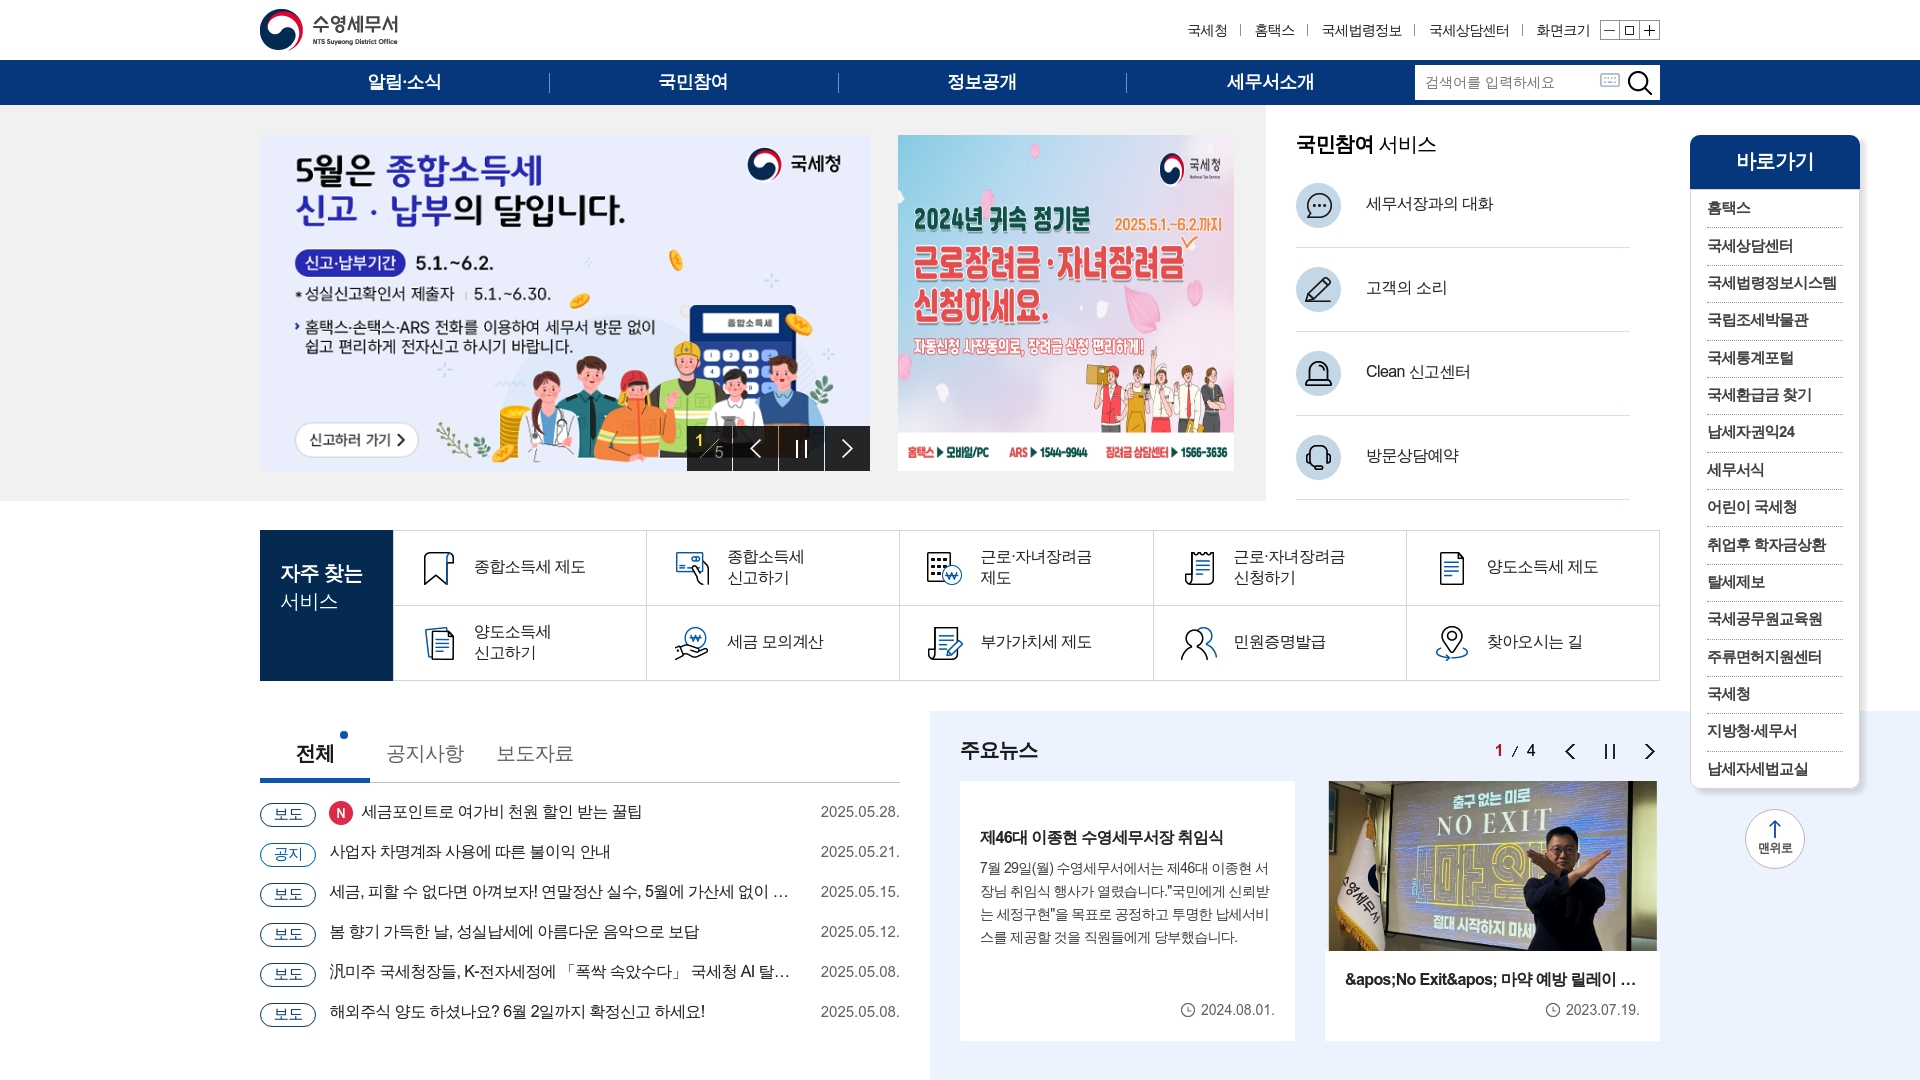
Task: Increase screen size with plus button
Action: pos(1650,31)
